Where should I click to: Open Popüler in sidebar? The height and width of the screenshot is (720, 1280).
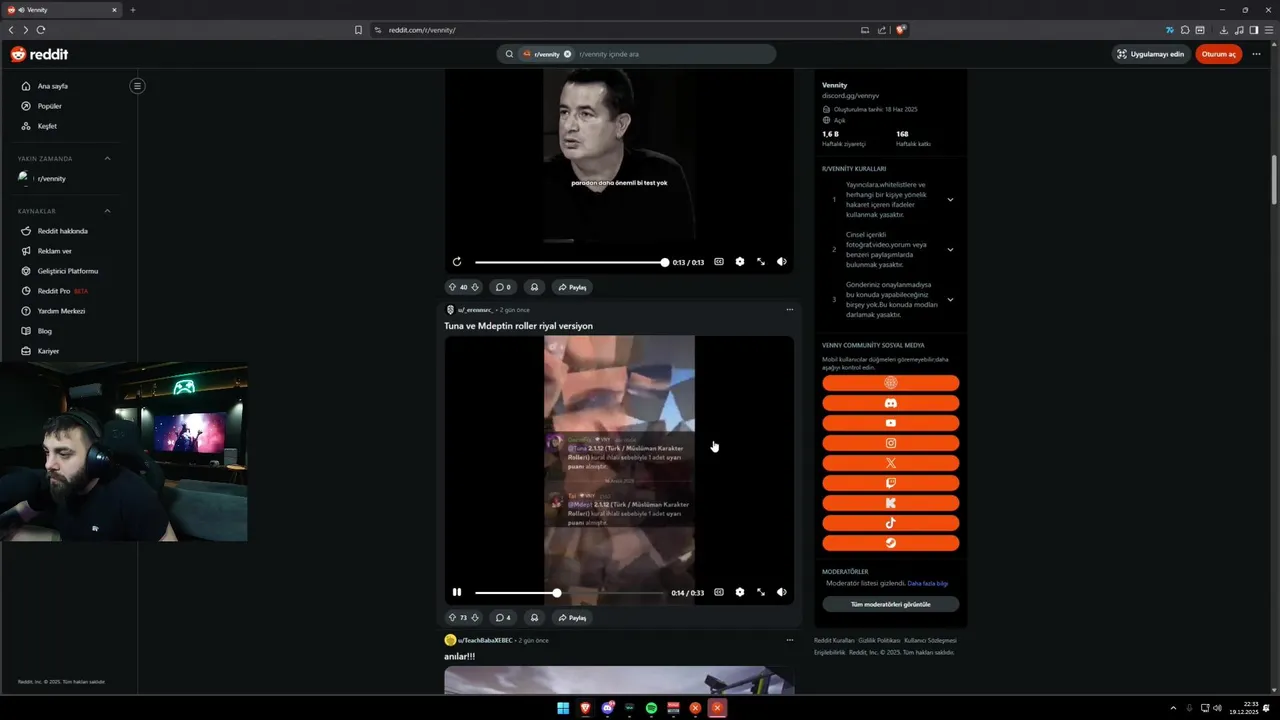(x=49, y=106)
